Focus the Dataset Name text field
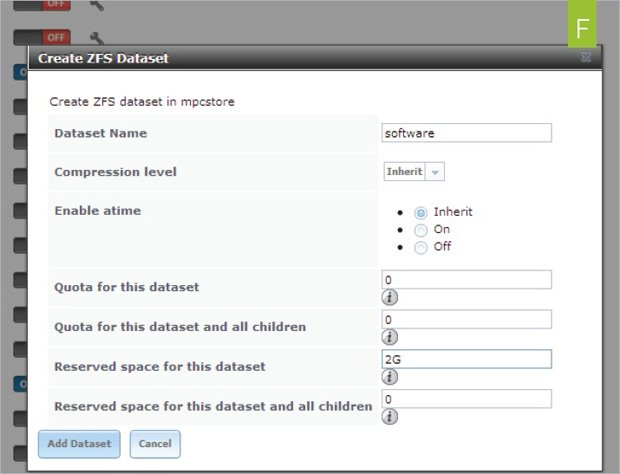The width and height of the screenshot is (620, 474). [x=466, y=133]
